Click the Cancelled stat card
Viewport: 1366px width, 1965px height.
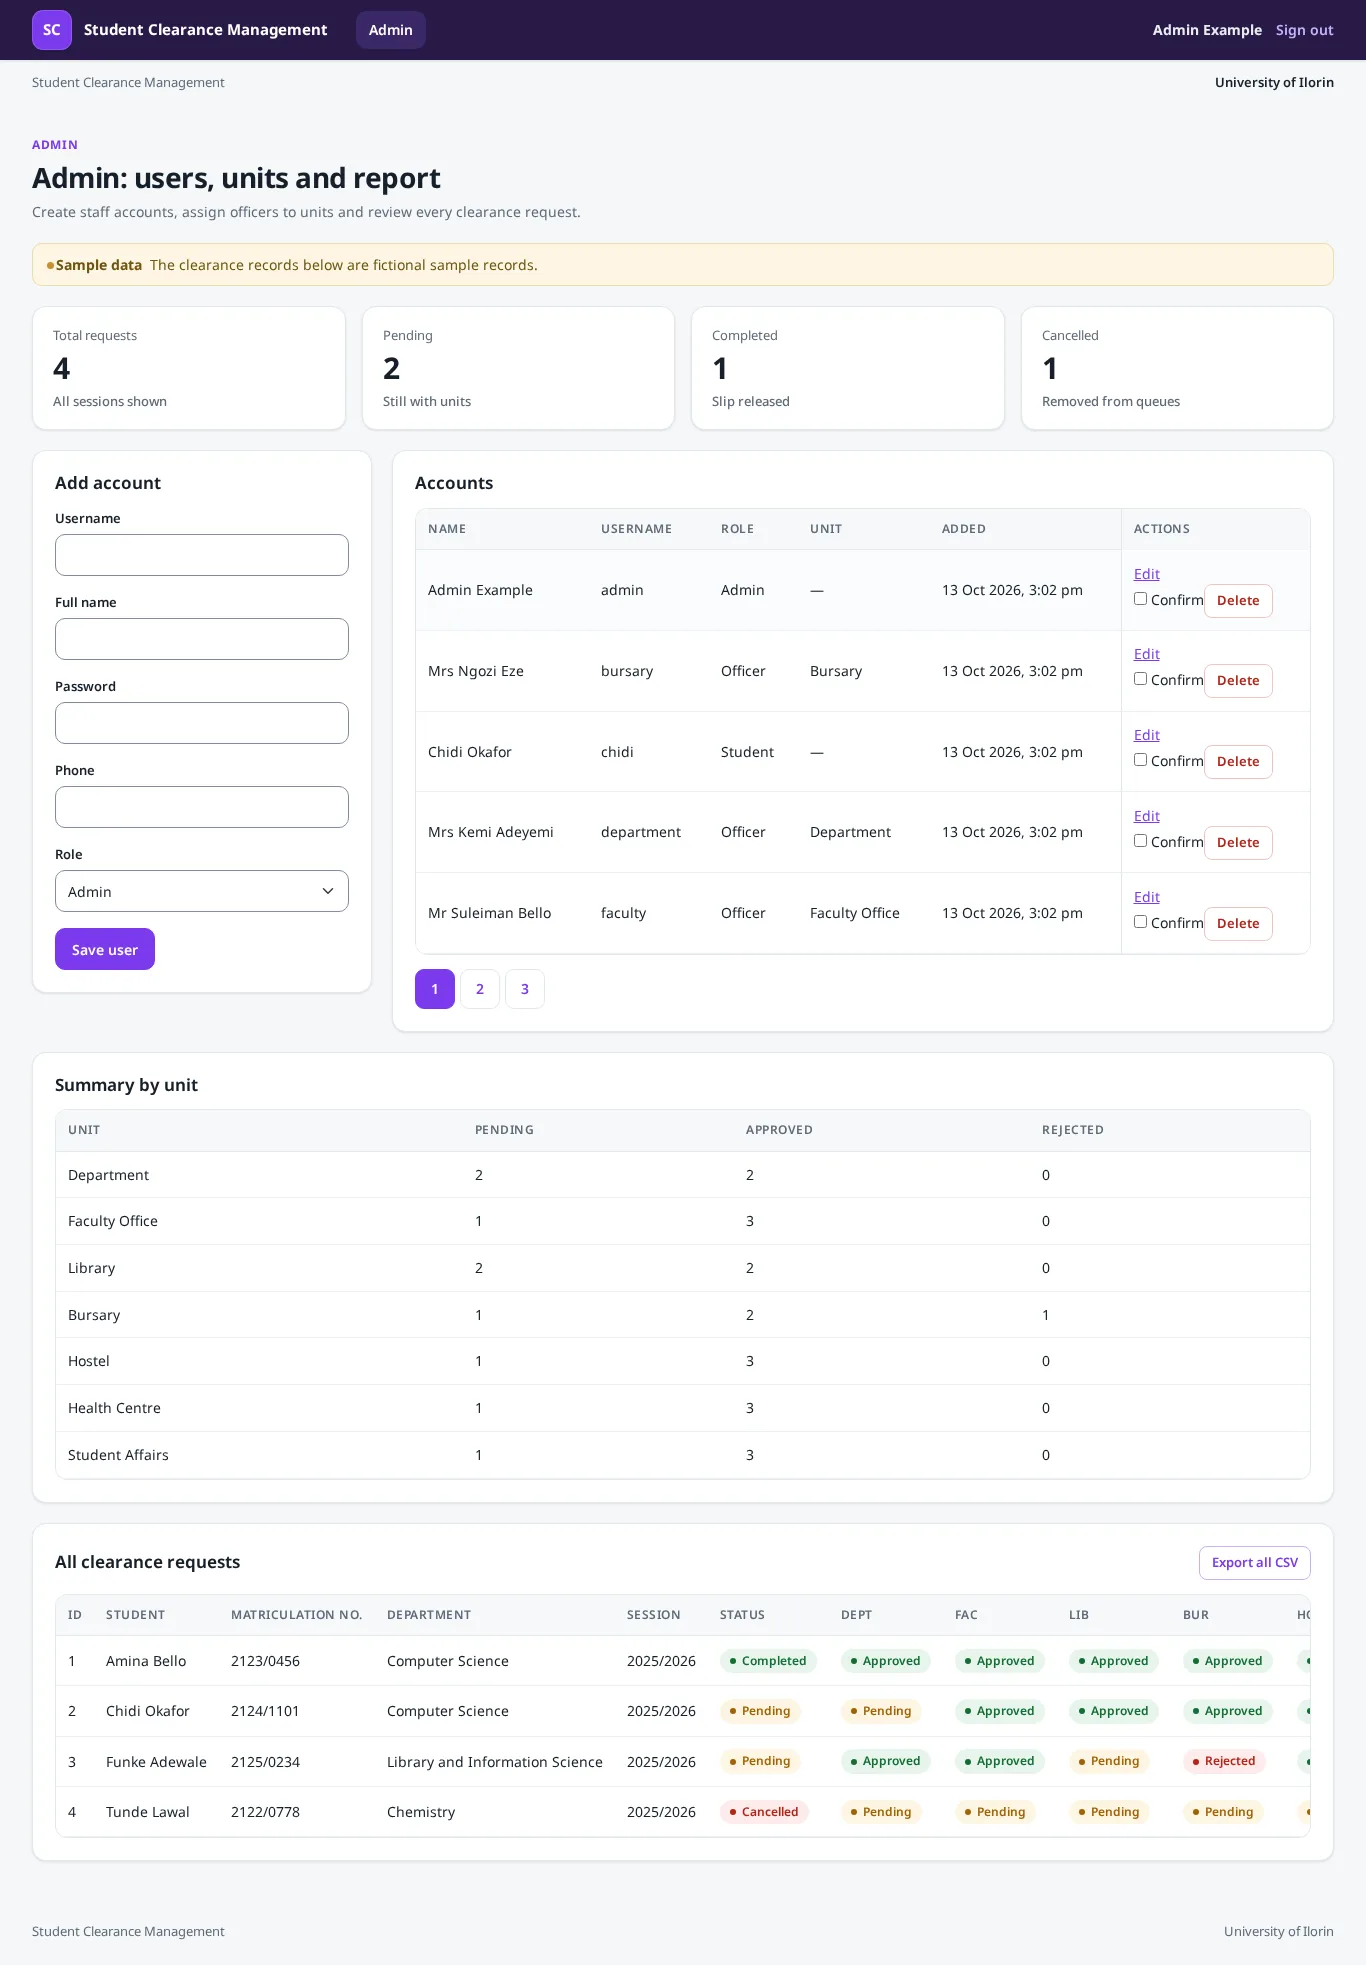(x=1177, y=368)
